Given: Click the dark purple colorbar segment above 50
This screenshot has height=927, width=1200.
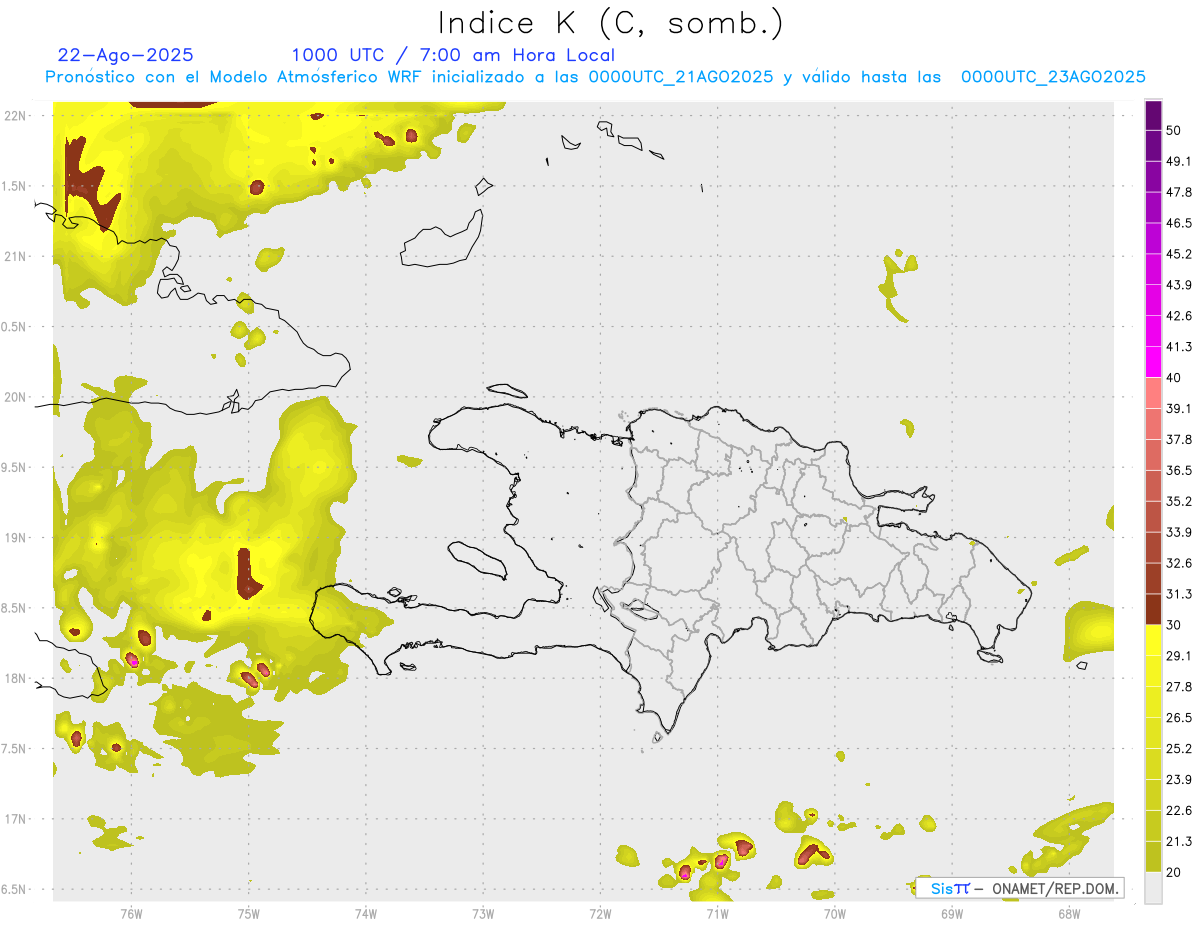Looking at the screenshot, I should 1154,115.
